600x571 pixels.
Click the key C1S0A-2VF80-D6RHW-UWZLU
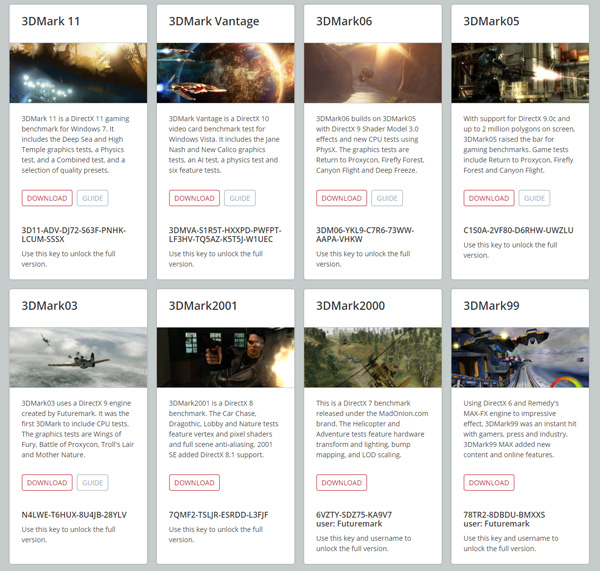tap(518, 230)
